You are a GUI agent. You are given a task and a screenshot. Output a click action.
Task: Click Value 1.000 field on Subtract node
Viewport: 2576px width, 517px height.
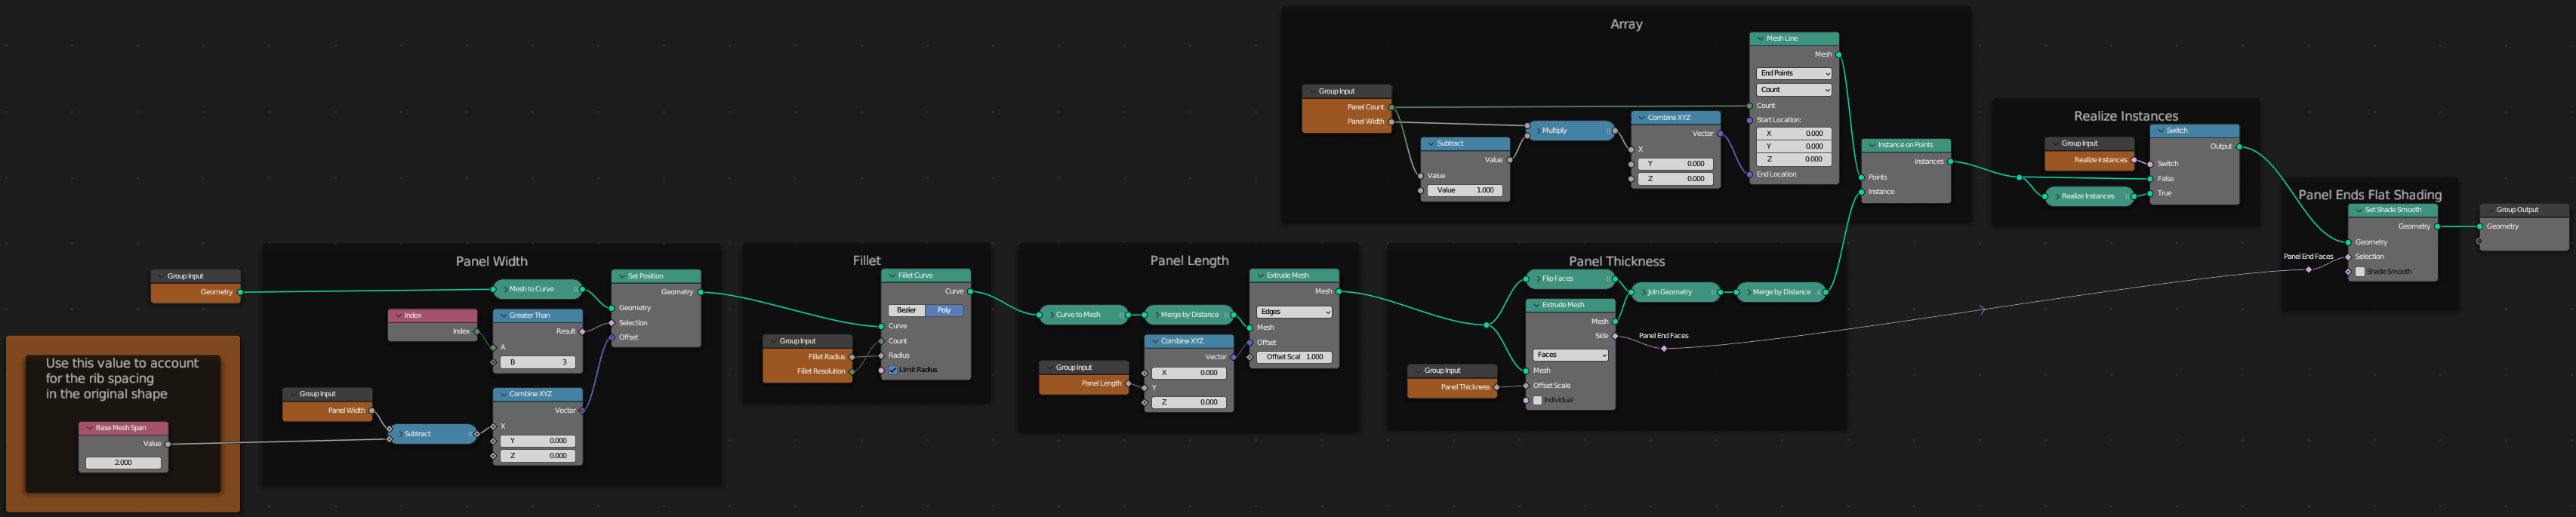pos(1465,190)
